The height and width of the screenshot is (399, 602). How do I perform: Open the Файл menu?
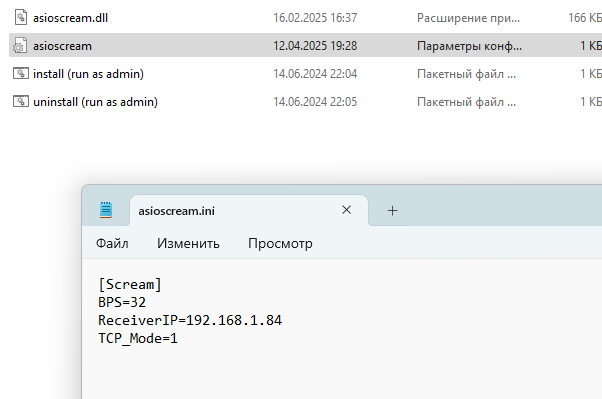(x=112, y=243)
